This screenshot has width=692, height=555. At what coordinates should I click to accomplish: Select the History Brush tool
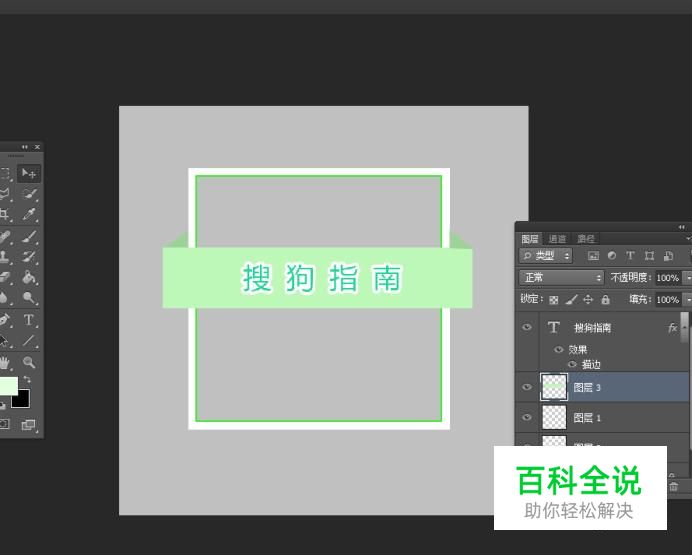pyautogui.click(x=29, y=257)
